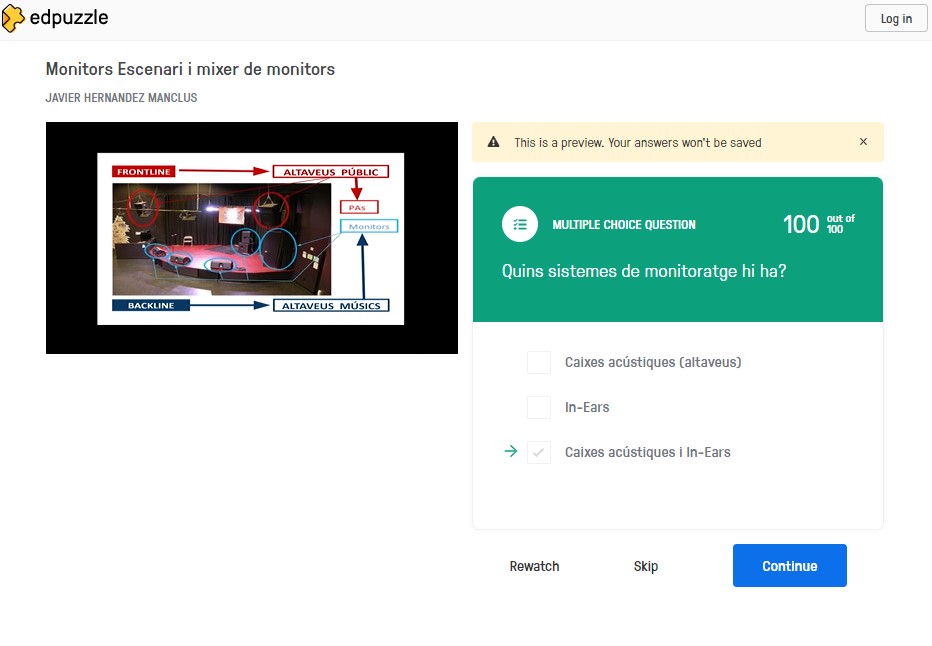Screen dimensions: 932x646
Task: Click the video slide thumbnail
Action: (x=251, y=238)
